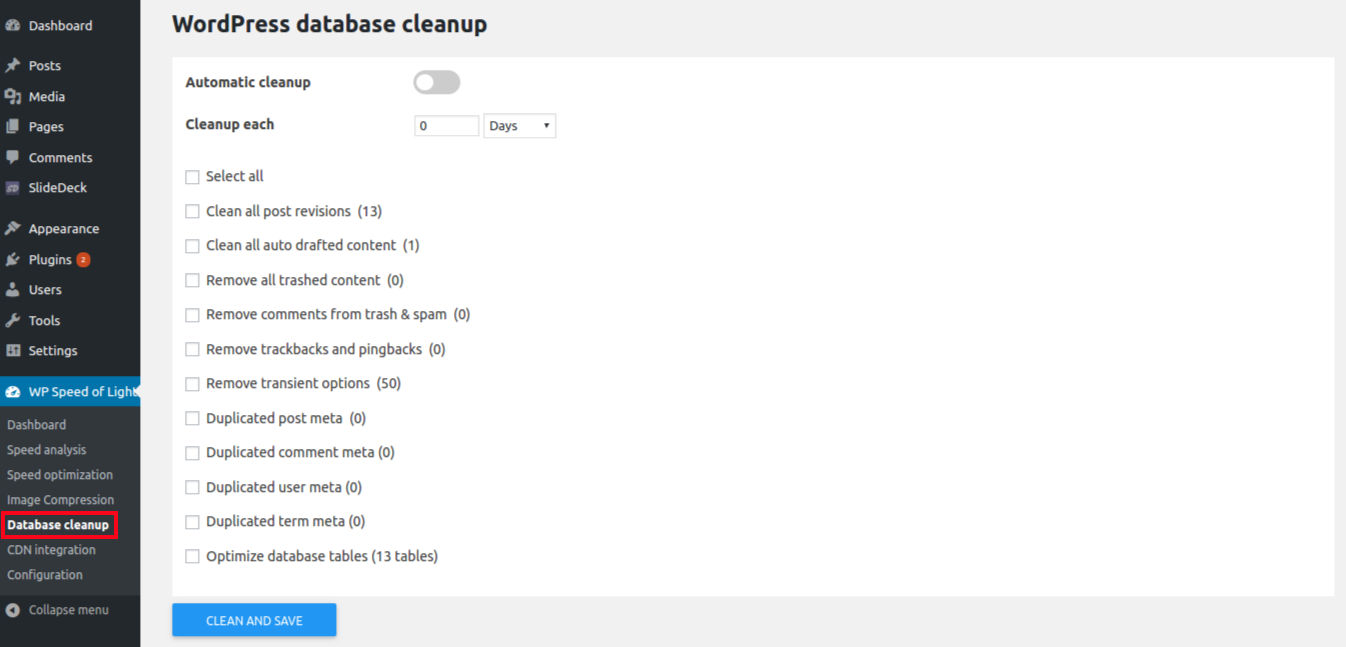Click the Dashboard gauge icon in sidebar

point(13,26)
